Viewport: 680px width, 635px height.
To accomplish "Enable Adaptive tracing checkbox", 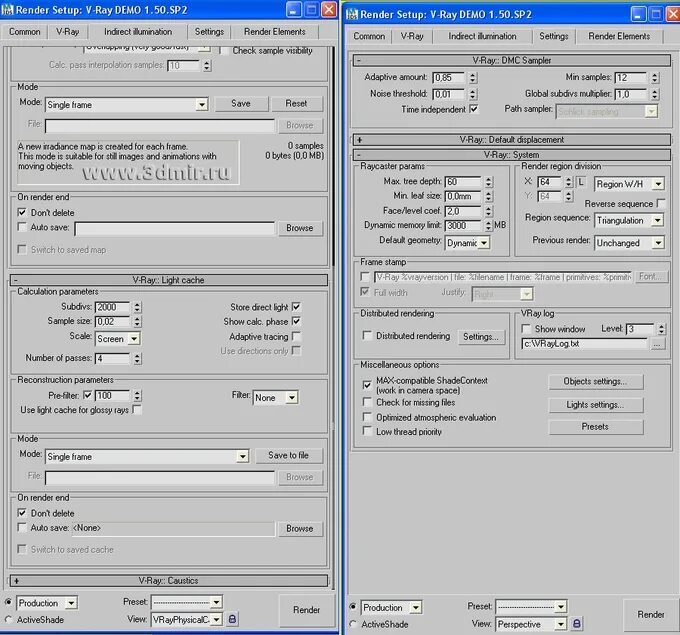I will click(296, 336).
